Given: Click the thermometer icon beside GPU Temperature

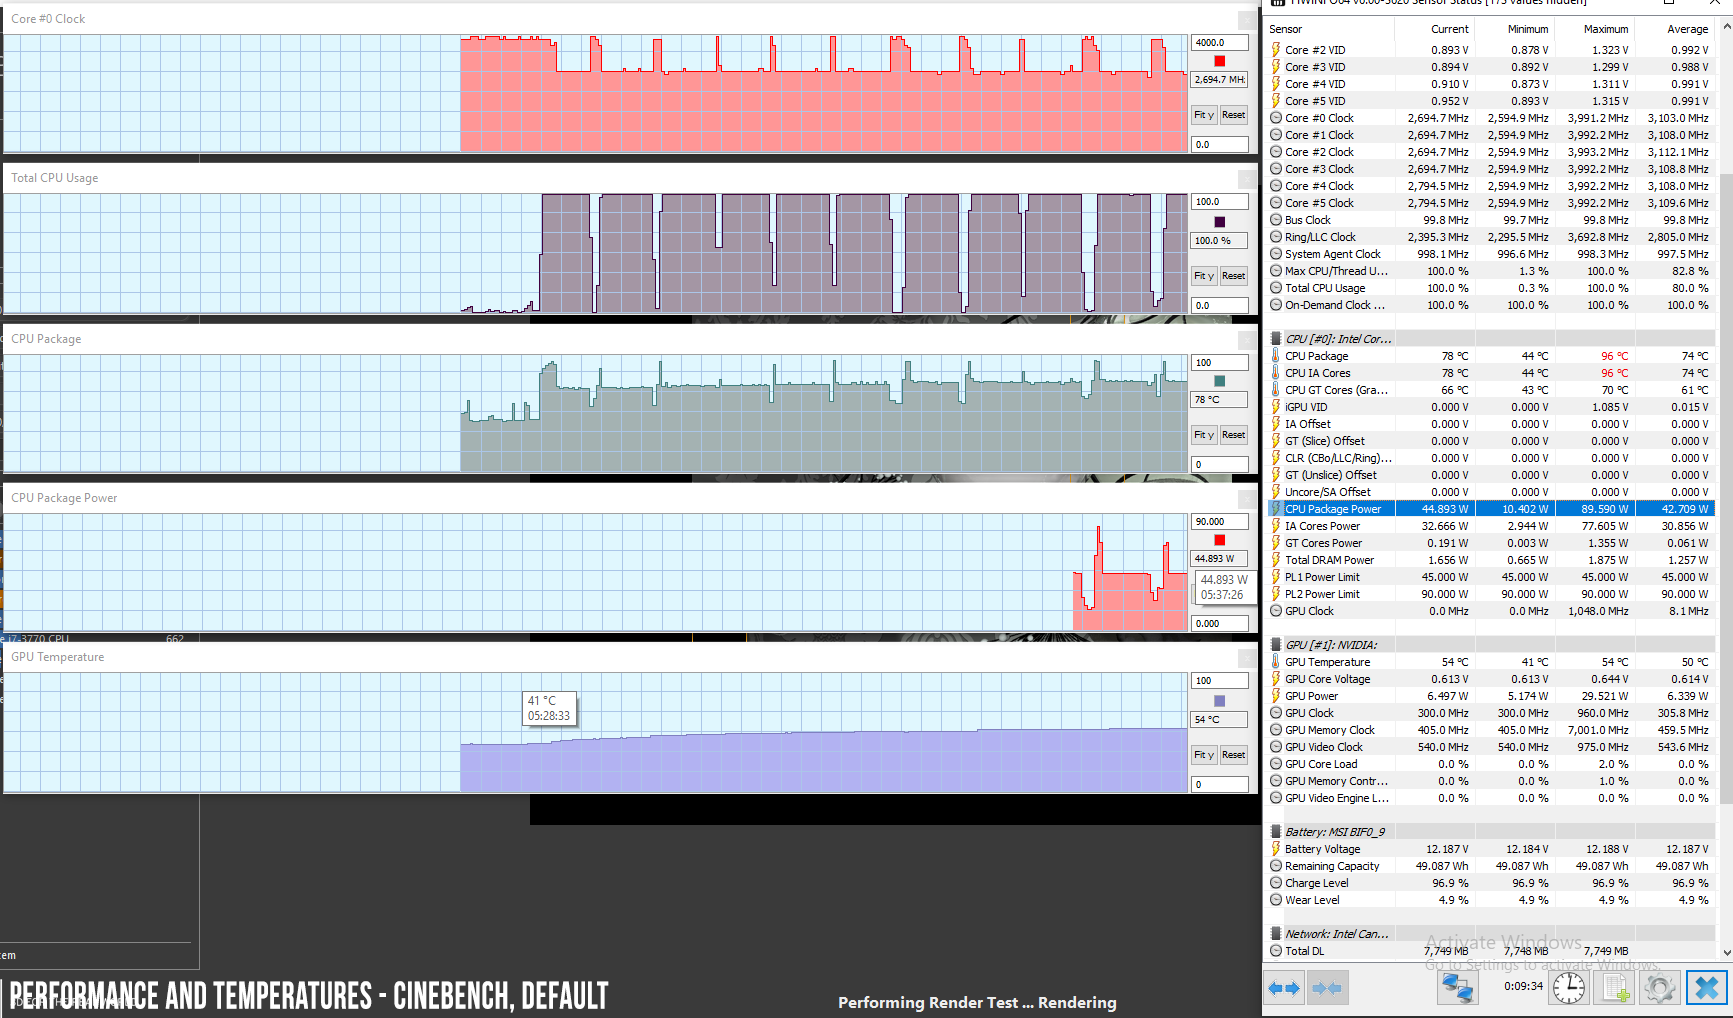Looking at the screenshot, I should (x=1276, y=662).
